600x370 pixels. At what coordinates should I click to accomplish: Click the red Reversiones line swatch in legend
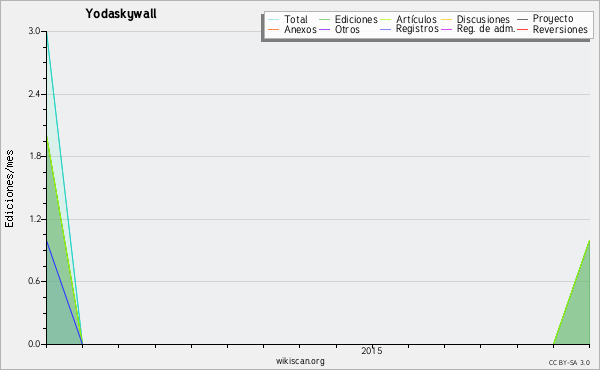click(x=522, y=30)
